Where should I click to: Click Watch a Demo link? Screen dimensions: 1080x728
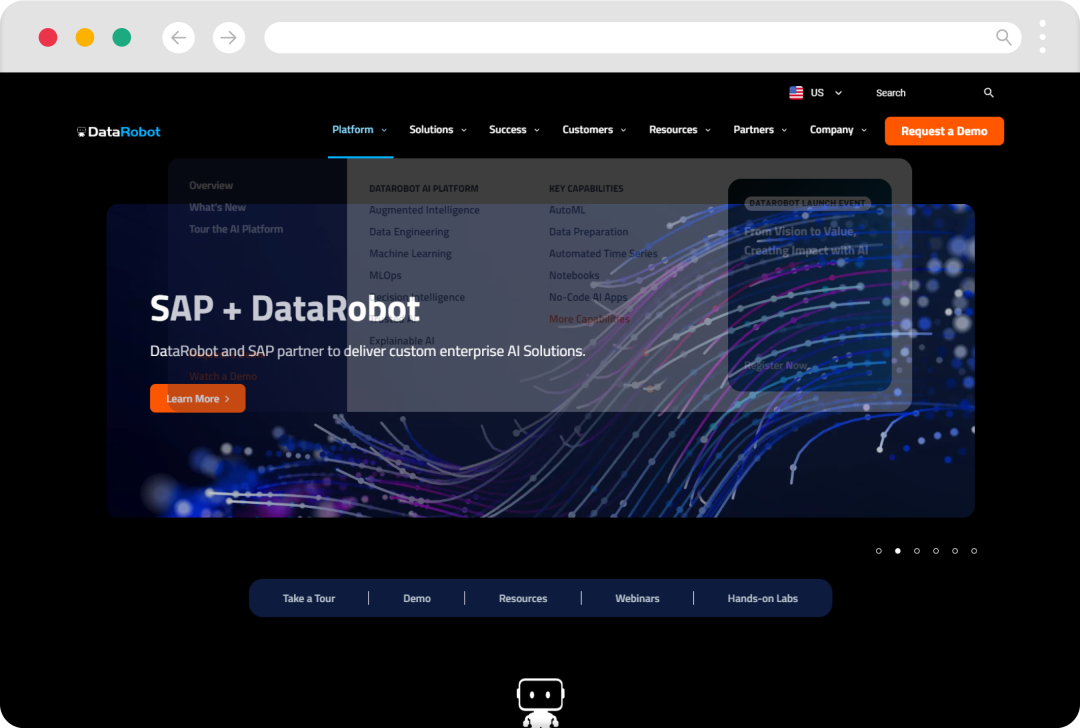(222, 376)
